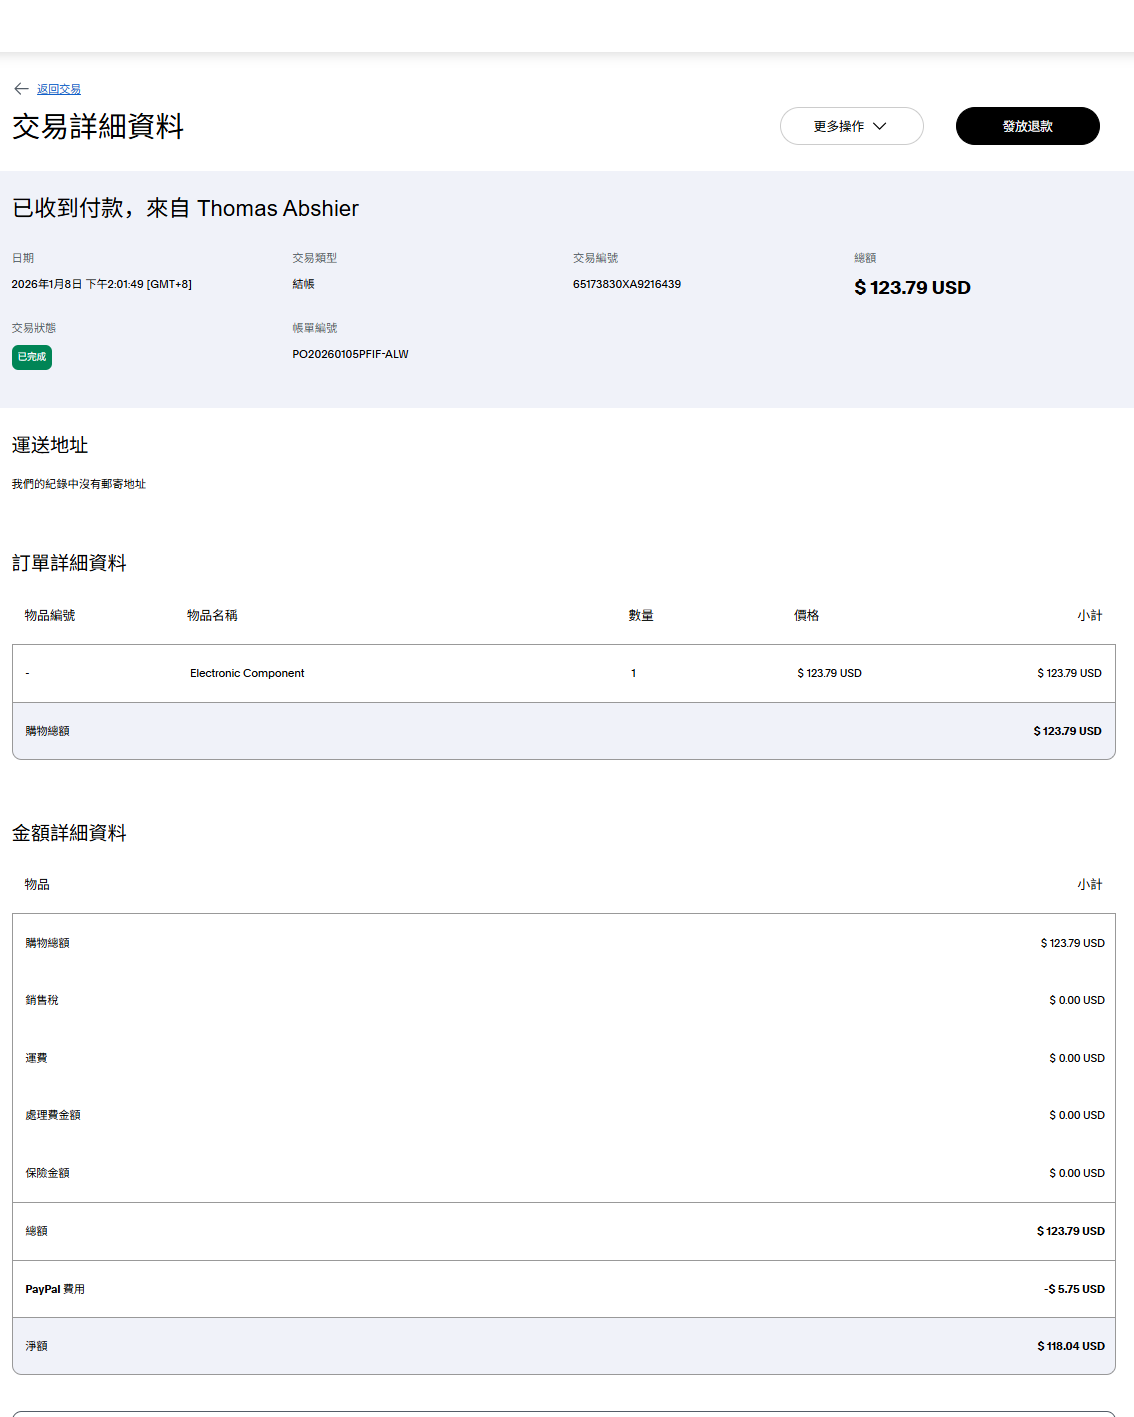Click the -$5.75 USD fee amount

tap(1074, 1289)
